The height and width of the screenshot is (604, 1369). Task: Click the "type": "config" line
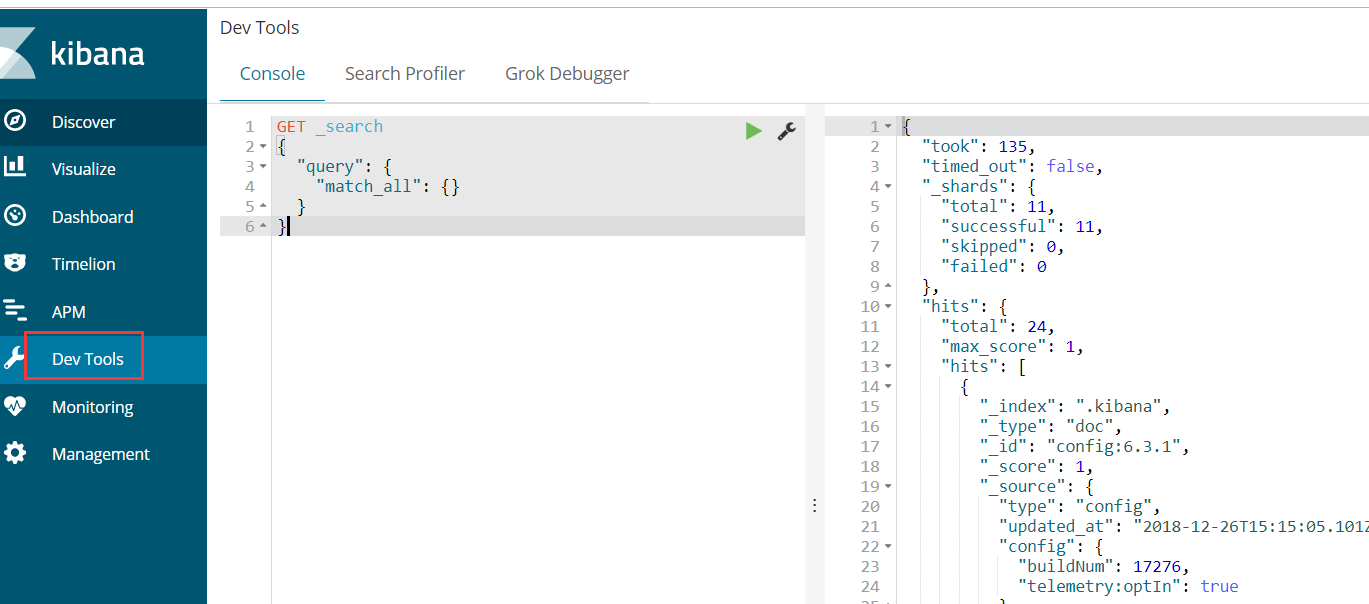coord(1080,507)
